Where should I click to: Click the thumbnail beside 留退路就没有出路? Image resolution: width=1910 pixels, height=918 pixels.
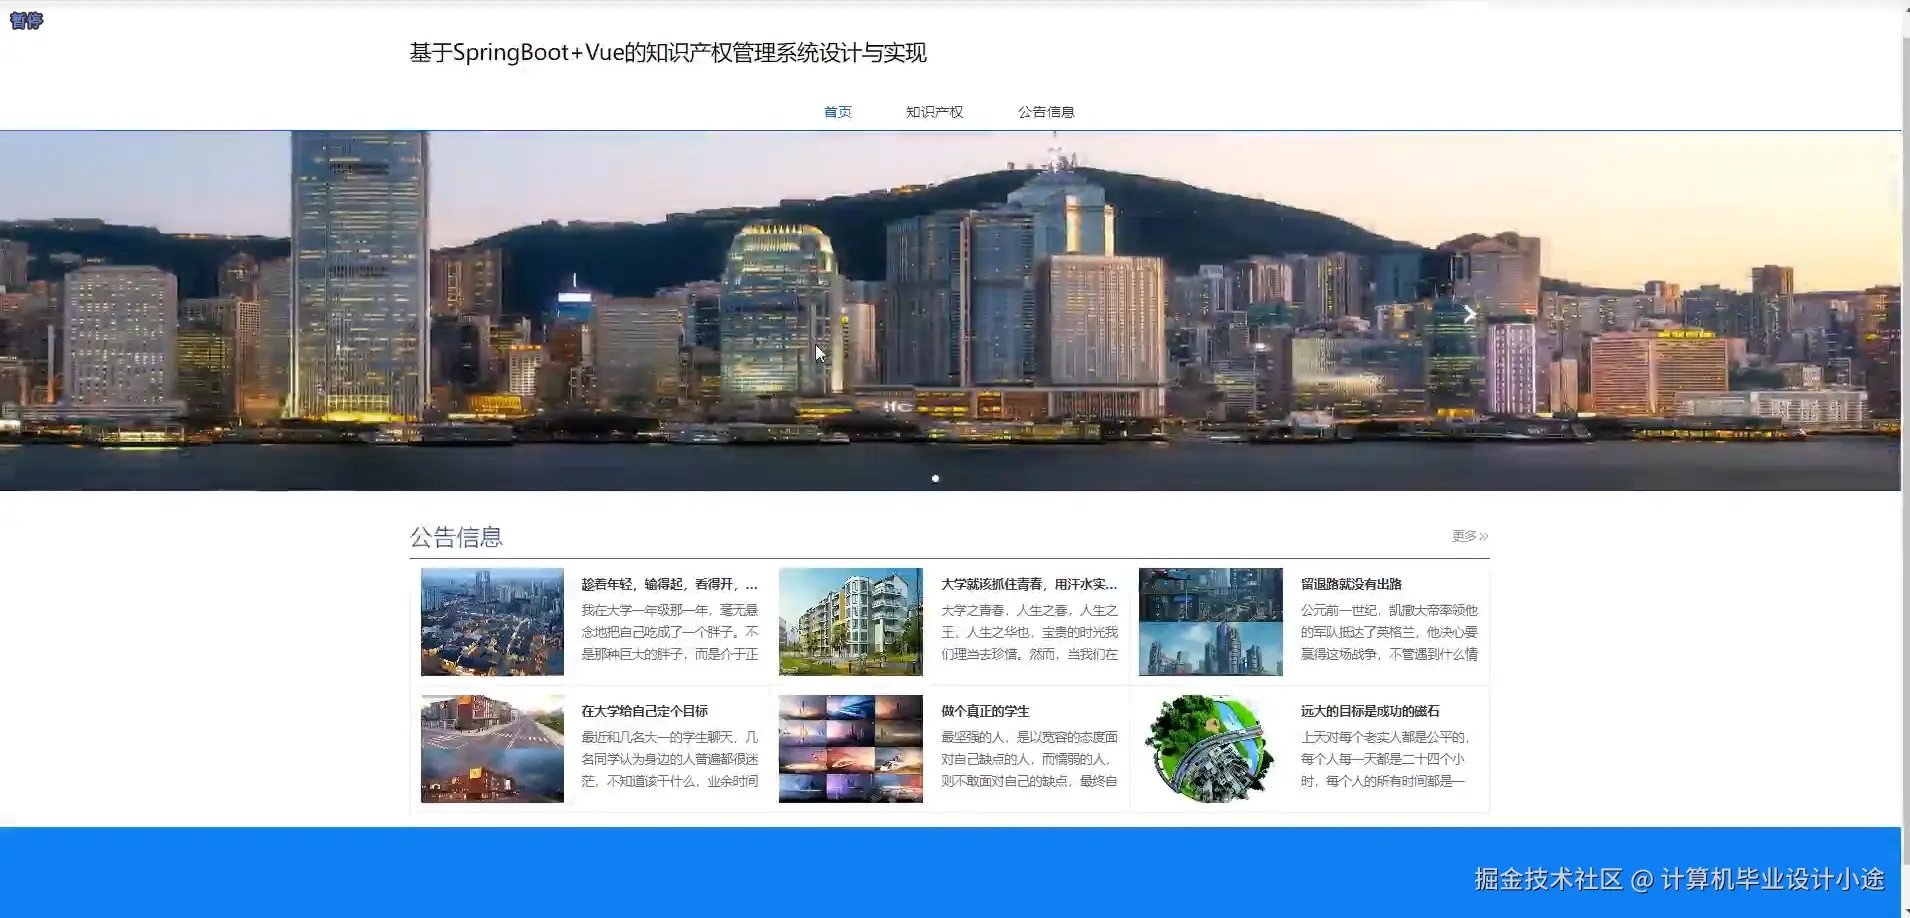coord(1209,621)
